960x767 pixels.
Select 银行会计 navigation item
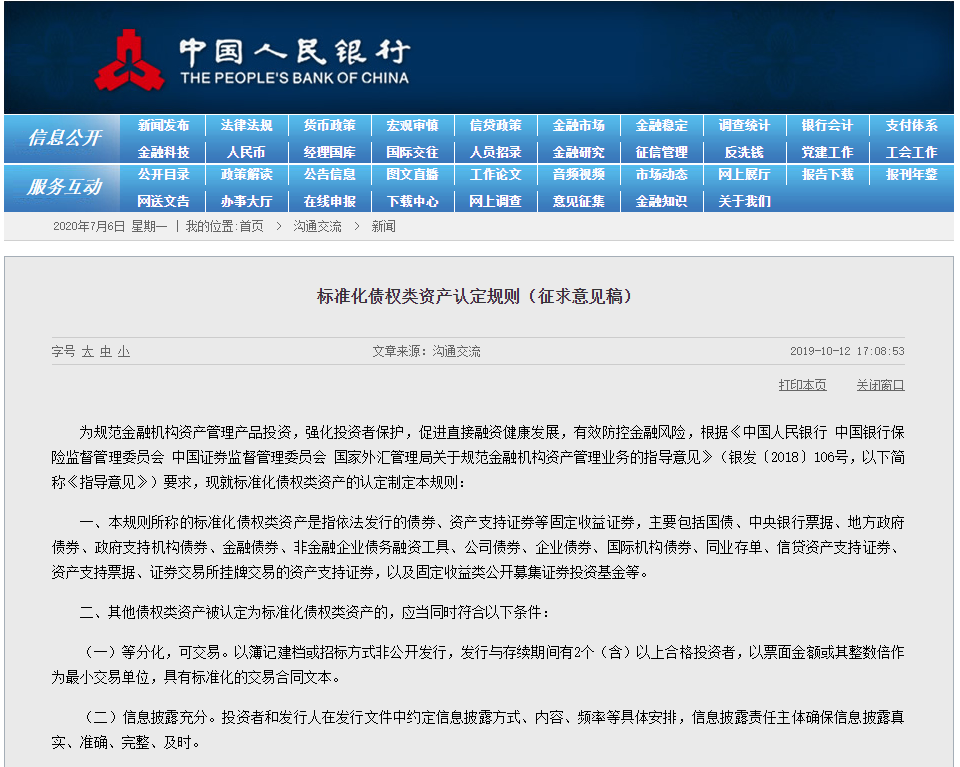[x=828, y=125]
